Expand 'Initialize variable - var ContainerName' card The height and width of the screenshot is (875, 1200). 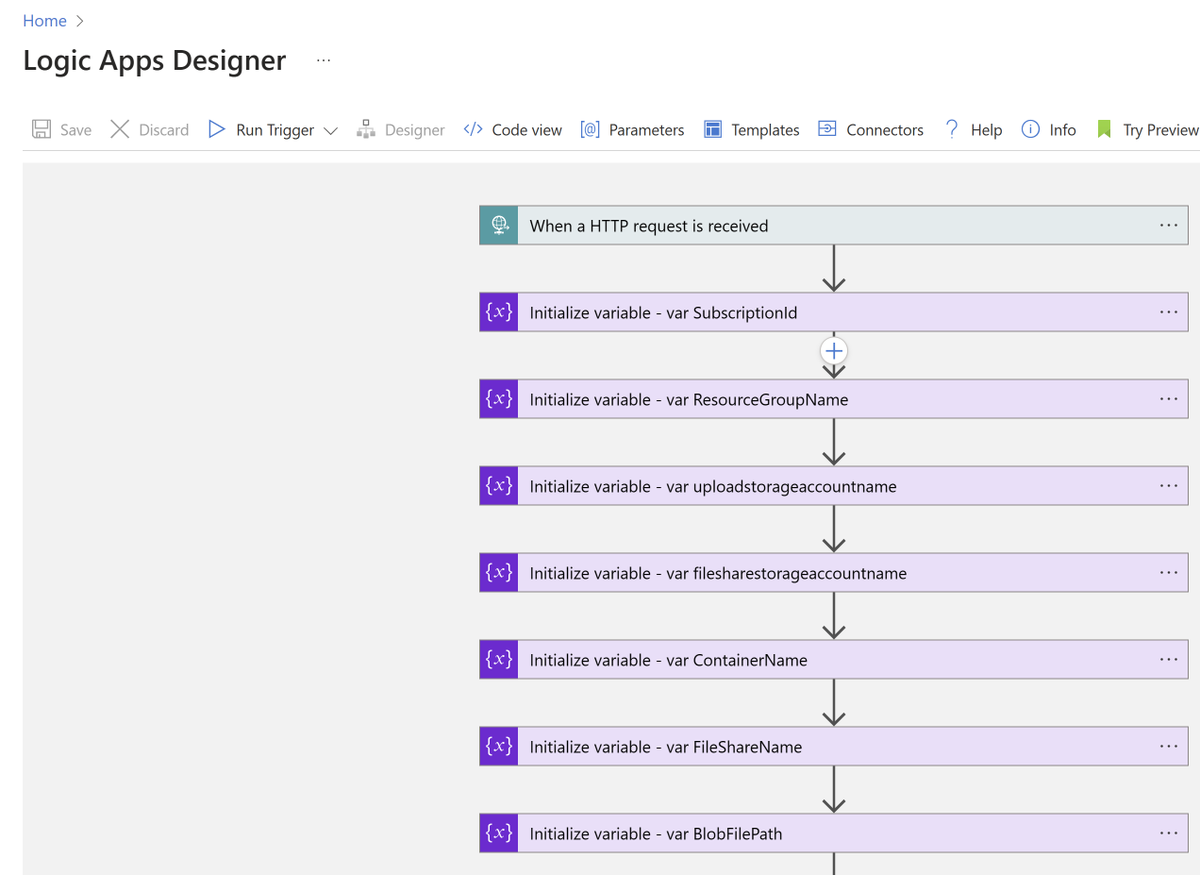pyautogui.click(x=834, y=659)
